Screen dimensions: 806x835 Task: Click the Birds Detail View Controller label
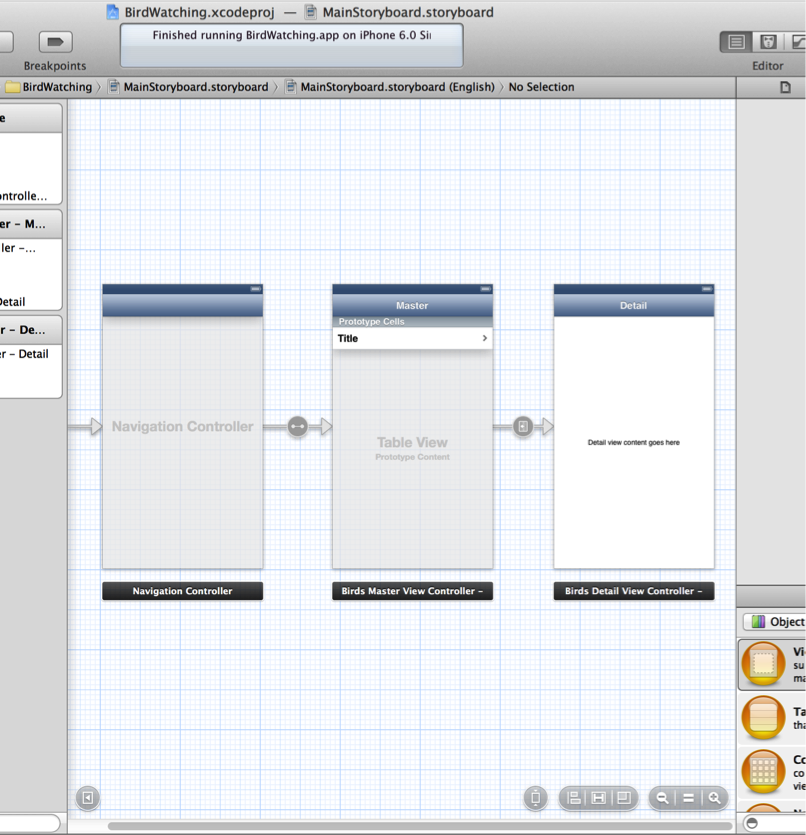[633, 591]
